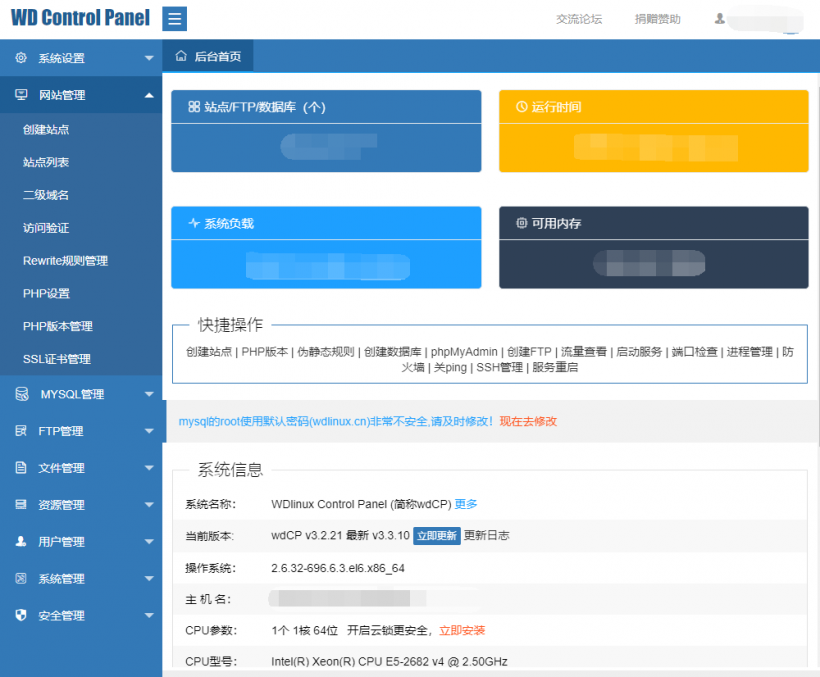Click the 系统管理 sidebar icon
The width and height of the screenshot is (820, 677).
tap(21, 578)
